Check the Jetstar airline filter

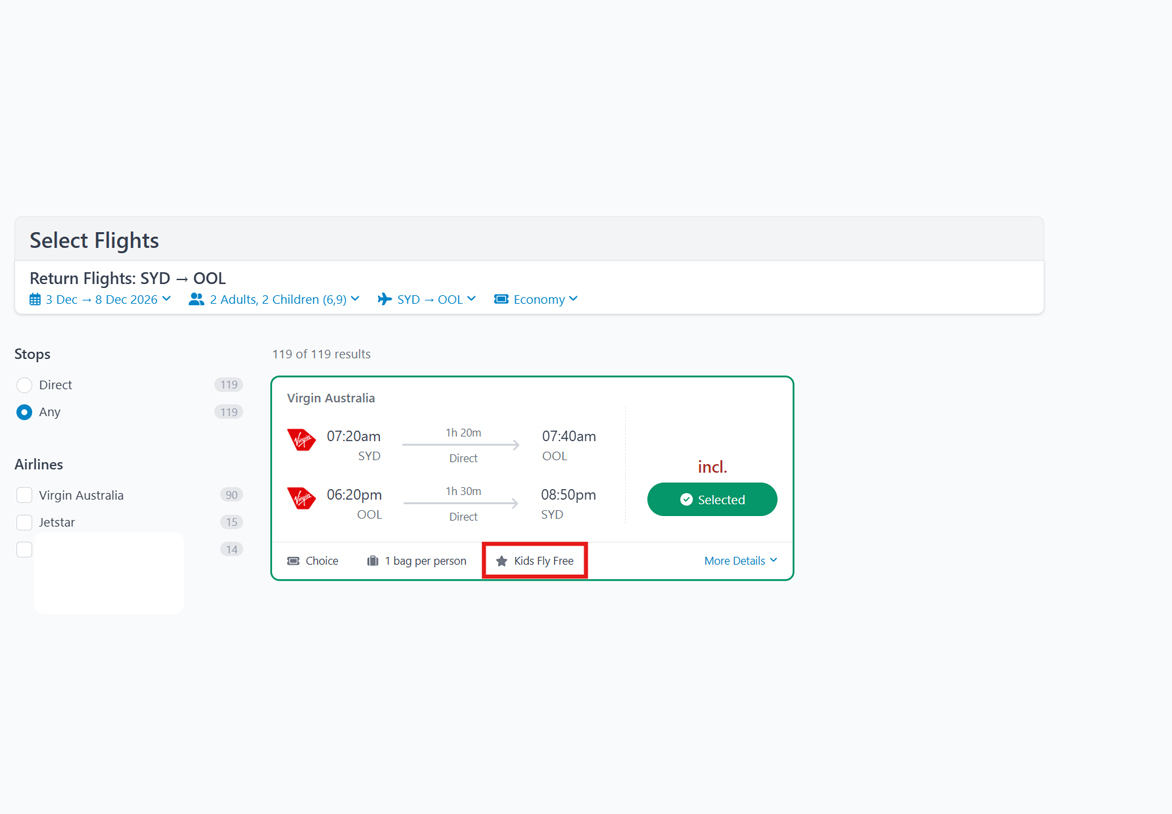pyautogui.click(x=25, y=522)
